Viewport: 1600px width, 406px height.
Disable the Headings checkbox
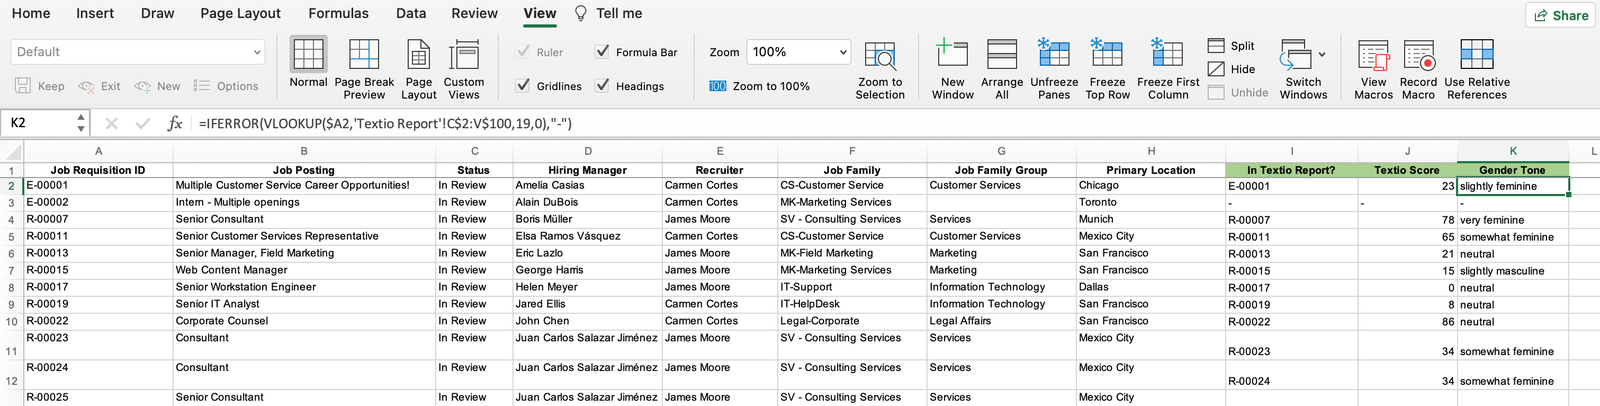point(602,86)
